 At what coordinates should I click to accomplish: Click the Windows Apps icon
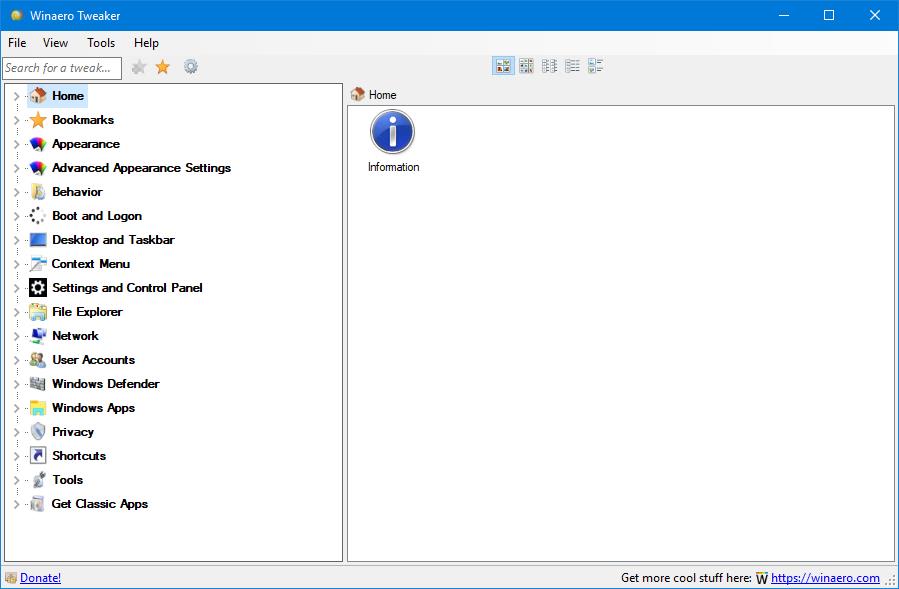click(x=38, y=408)
